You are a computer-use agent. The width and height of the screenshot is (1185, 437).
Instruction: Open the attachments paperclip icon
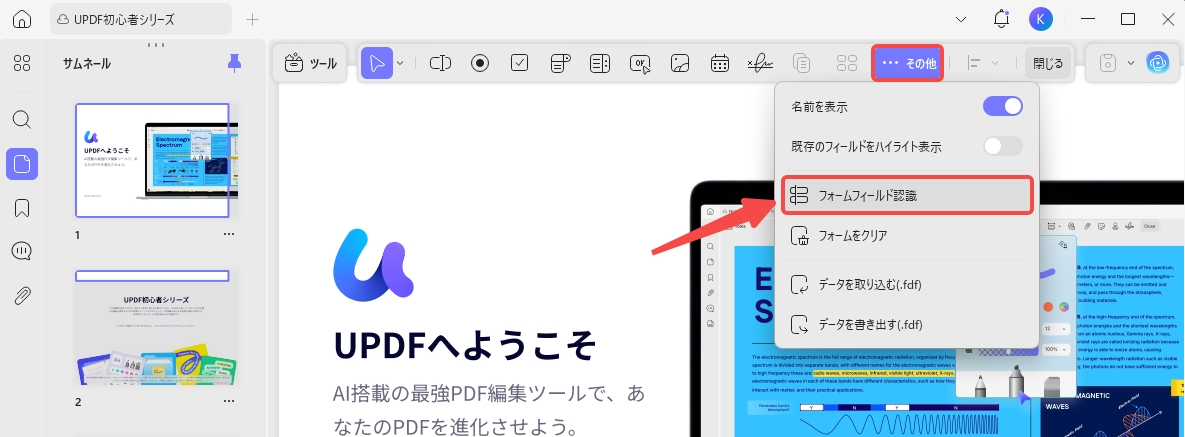click(22, 295)
